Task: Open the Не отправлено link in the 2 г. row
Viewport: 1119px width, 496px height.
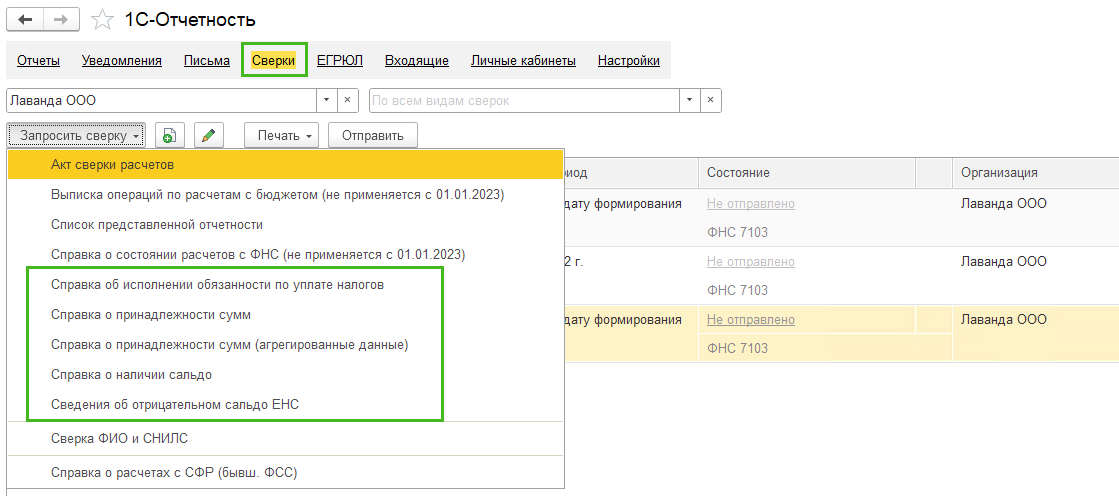Action: [x=751, y=262]
